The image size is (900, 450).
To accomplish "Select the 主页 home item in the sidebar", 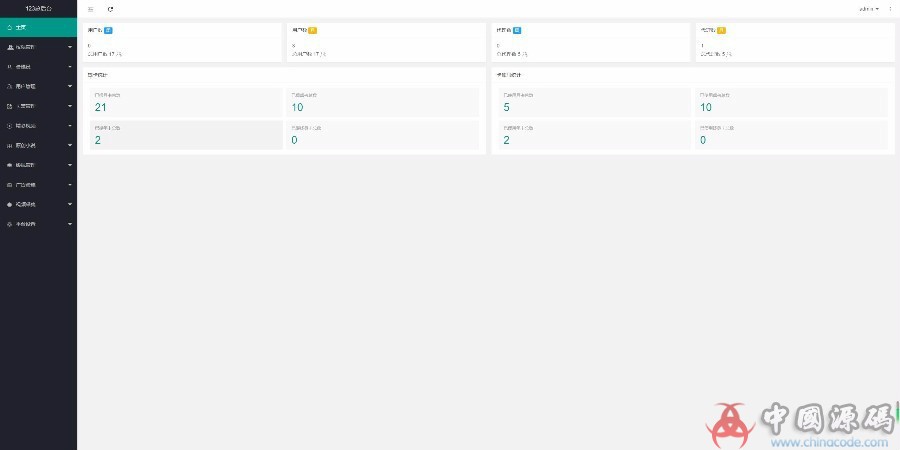I will click(38, 27).
